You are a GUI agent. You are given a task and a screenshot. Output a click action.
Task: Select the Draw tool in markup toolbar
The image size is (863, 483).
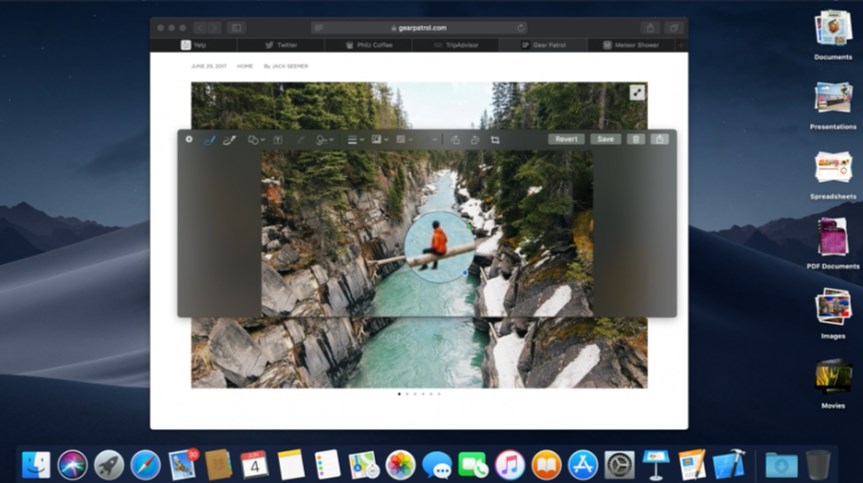[229, 140]
